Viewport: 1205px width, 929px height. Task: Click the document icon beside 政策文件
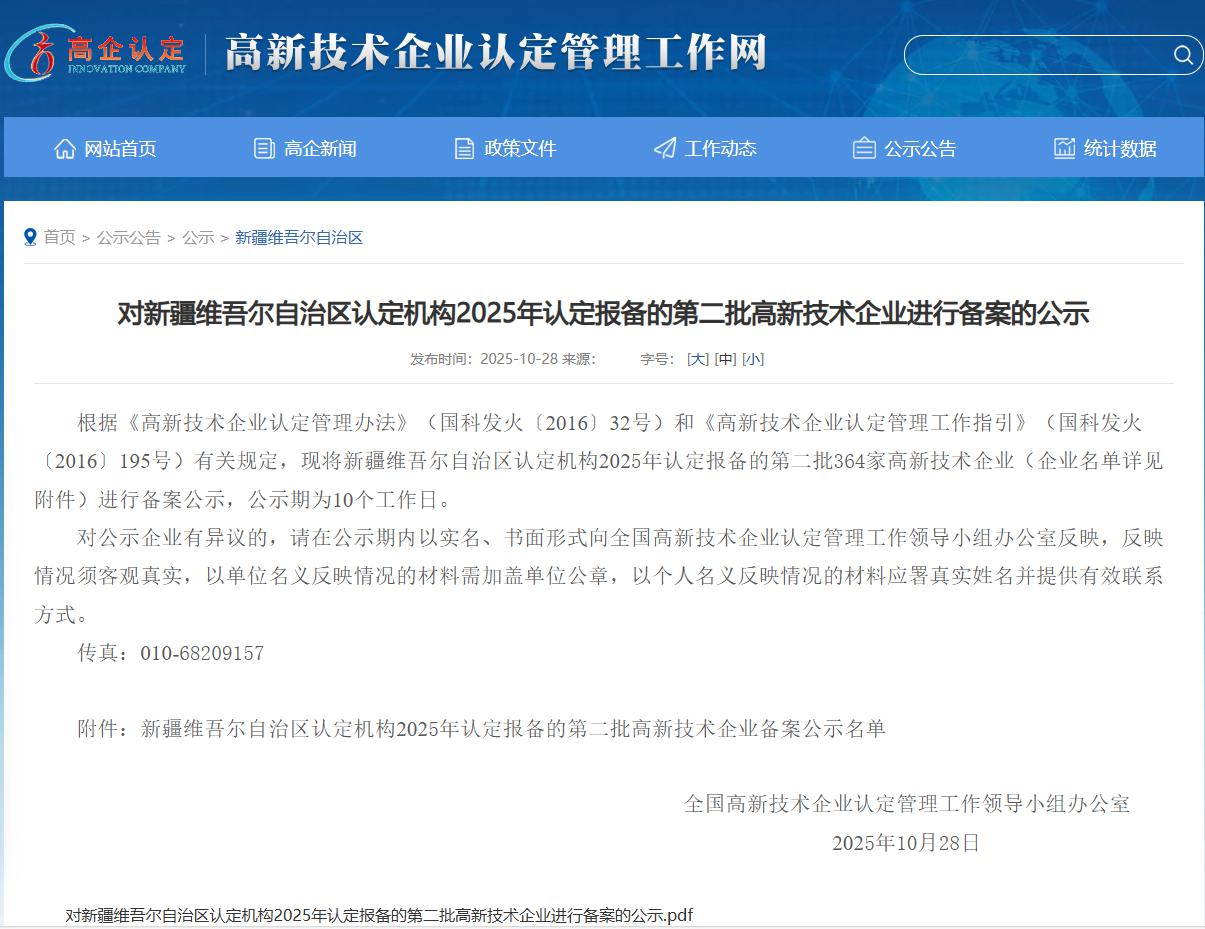tap(464, 149)
